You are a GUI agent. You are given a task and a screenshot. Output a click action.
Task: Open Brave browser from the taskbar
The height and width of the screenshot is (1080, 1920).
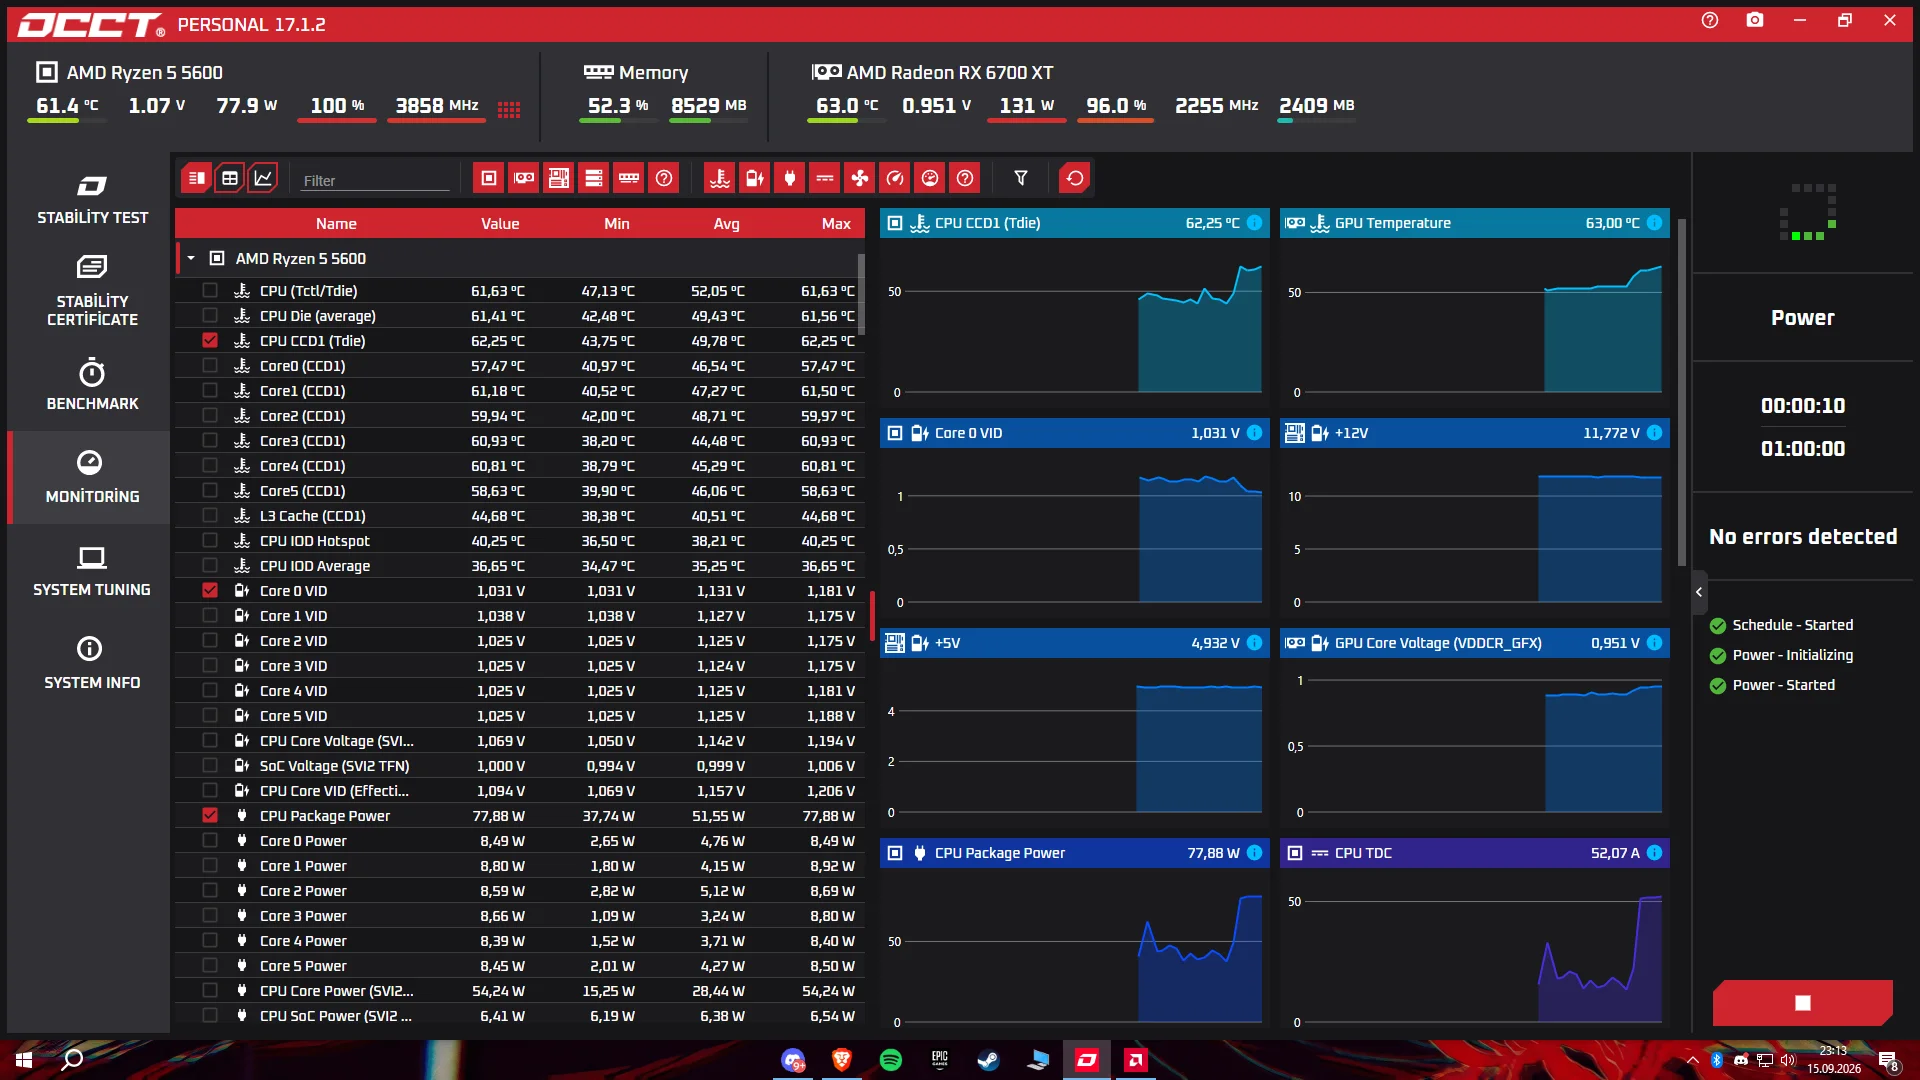842,1060
